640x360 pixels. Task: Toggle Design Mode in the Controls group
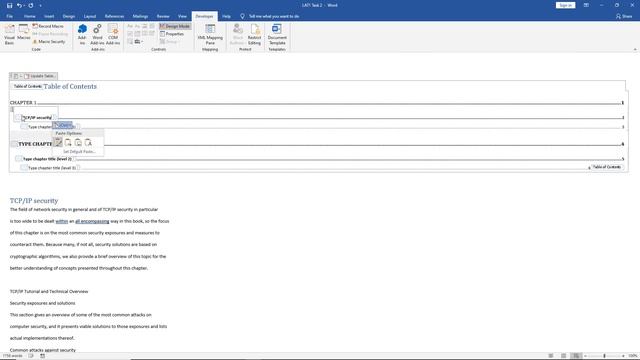coord(175,26)
